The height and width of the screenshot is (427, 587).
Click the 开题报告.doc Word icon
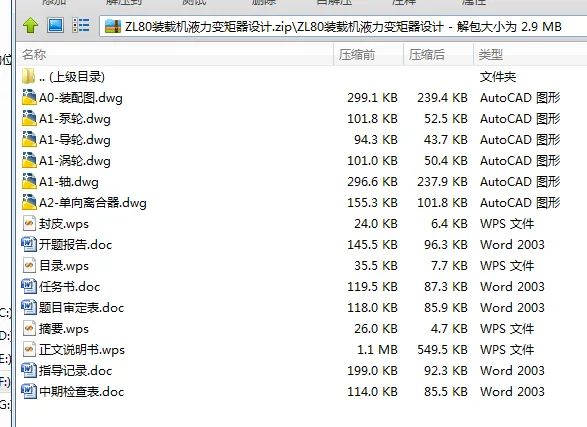(29, 244)
